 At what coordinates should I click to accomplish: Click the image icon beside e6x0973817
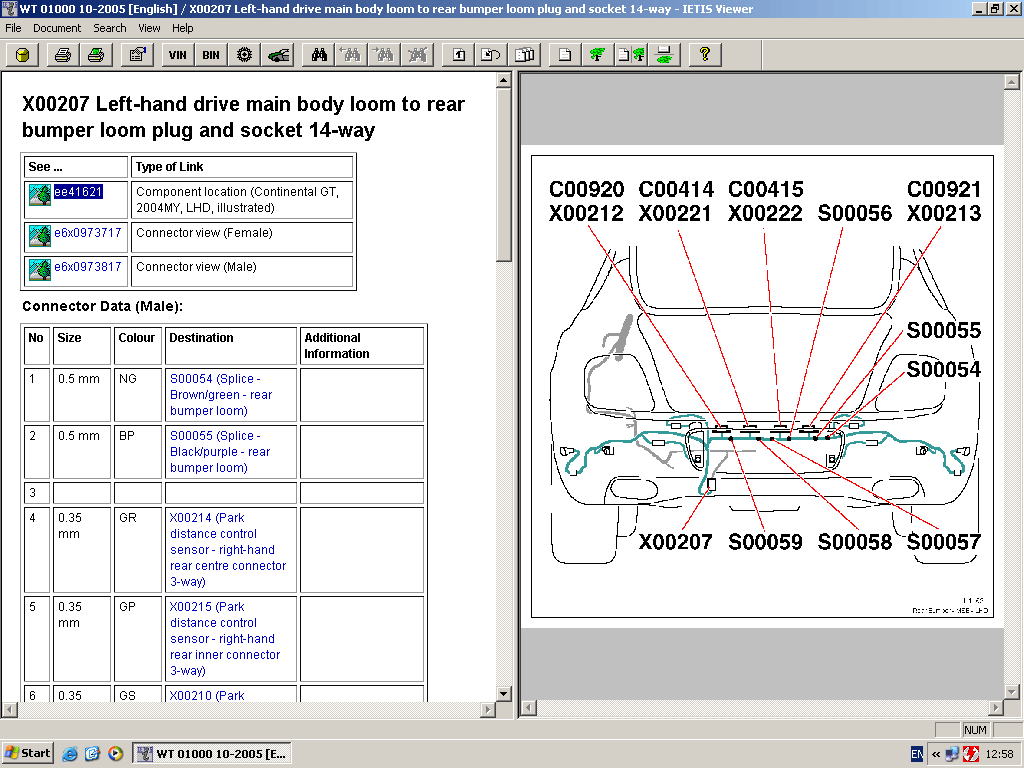(x=40, y=270)
